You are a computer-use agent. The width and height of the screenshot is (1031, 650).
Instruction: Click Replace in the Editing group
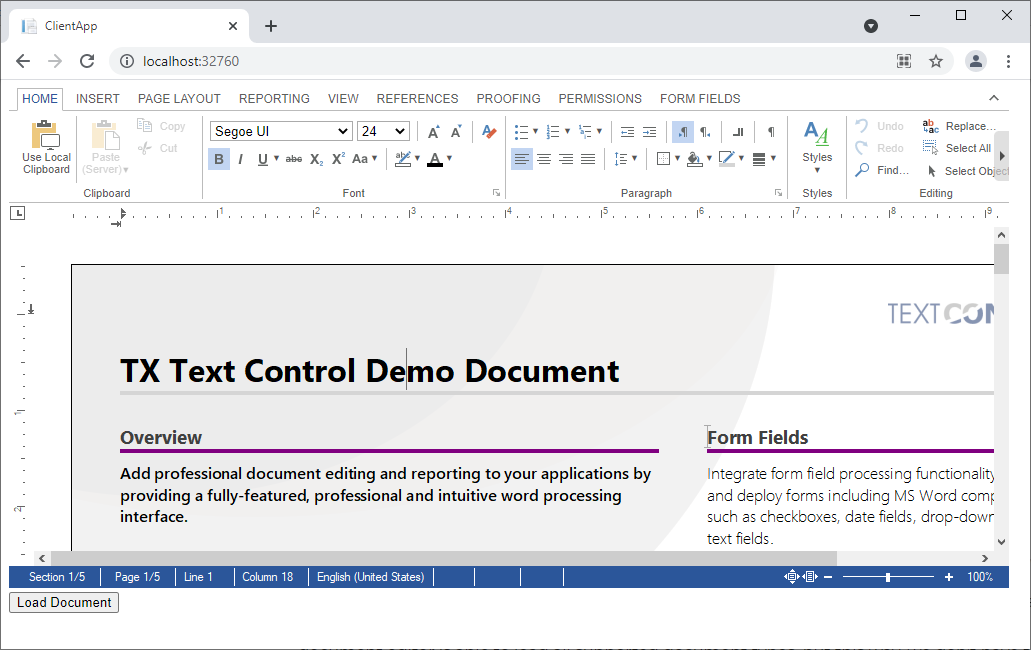(x=959, y=126)
